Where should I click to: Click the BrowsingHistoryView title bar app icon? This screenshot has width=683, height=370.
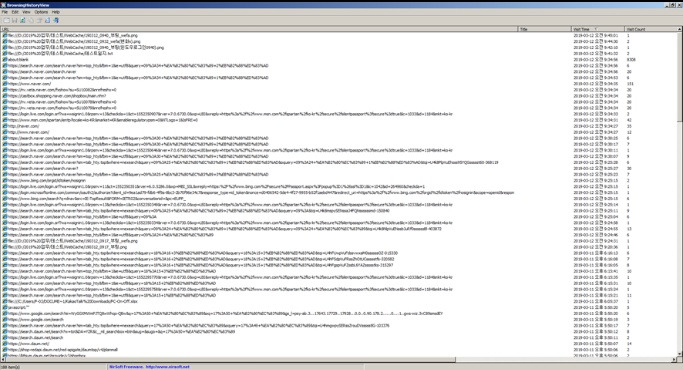tap(3, 5)
